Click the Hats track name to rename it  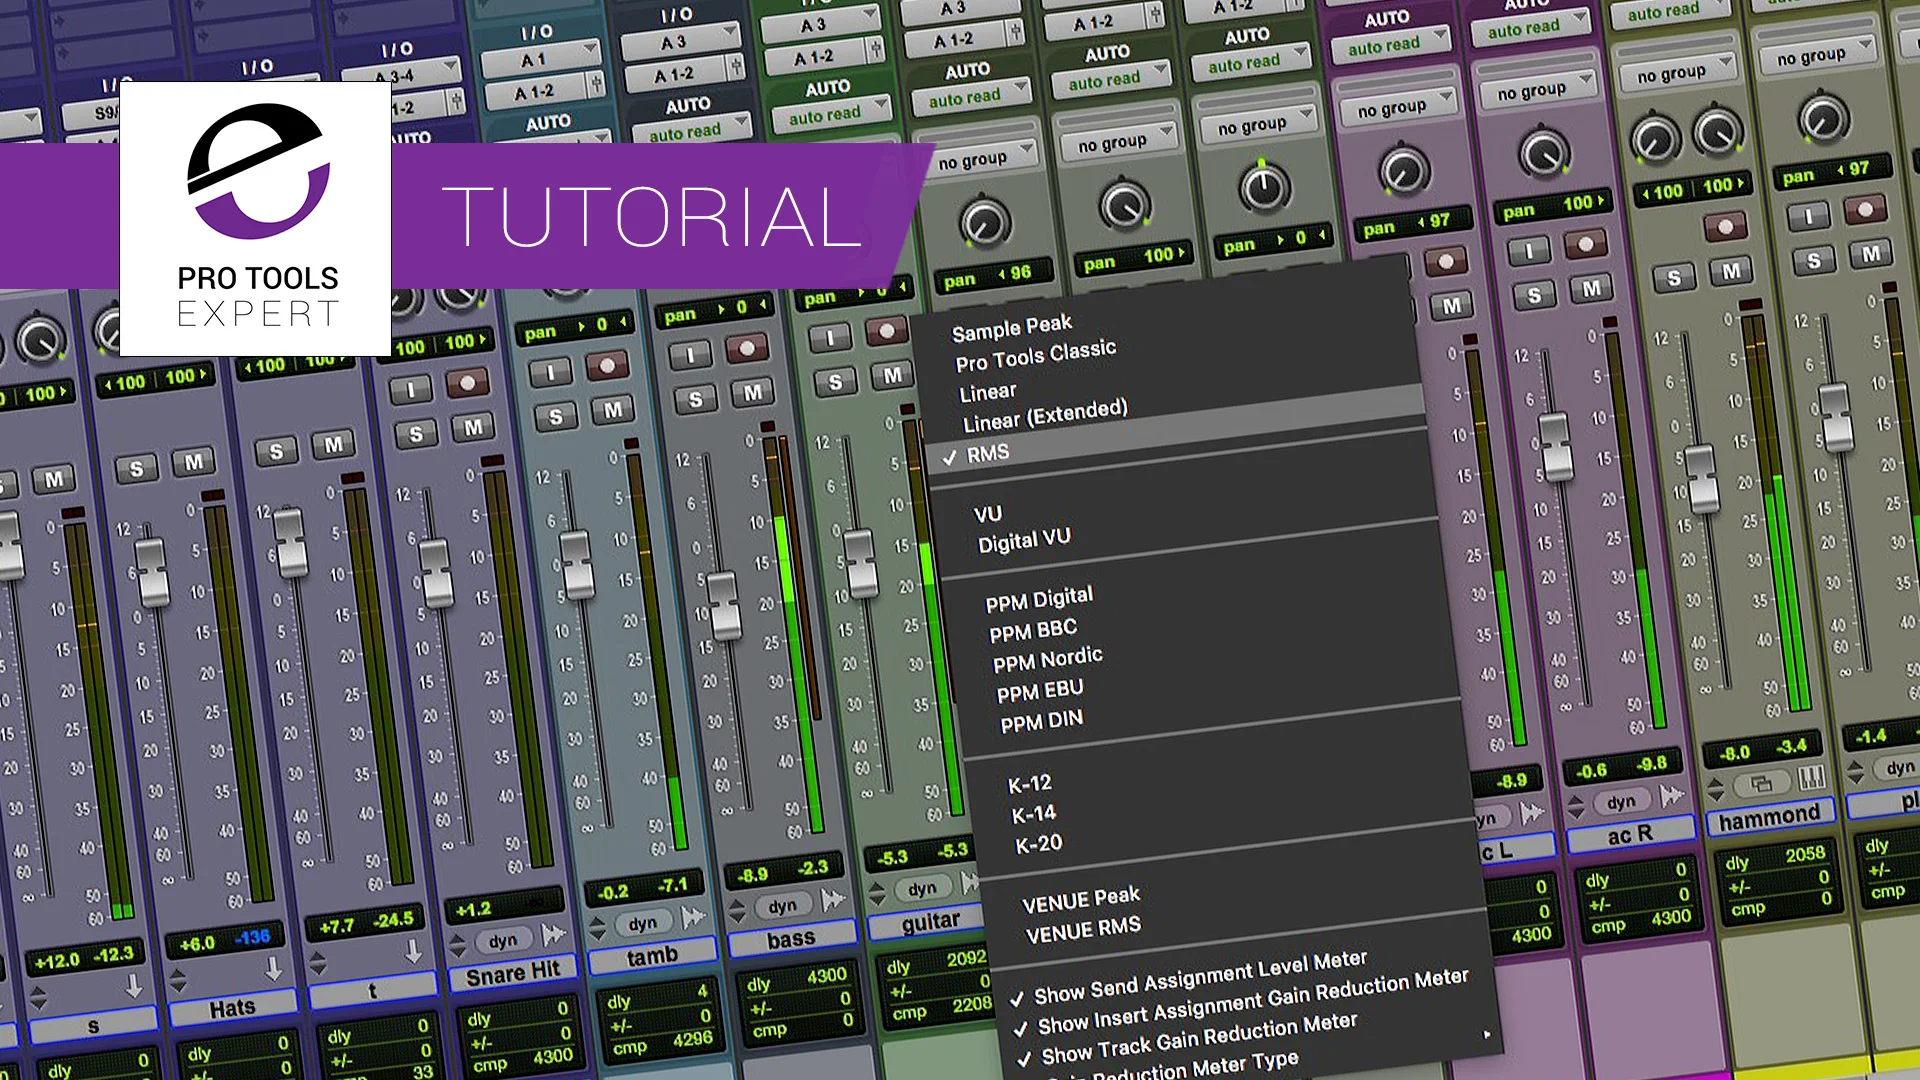[x=235, y=1005]
